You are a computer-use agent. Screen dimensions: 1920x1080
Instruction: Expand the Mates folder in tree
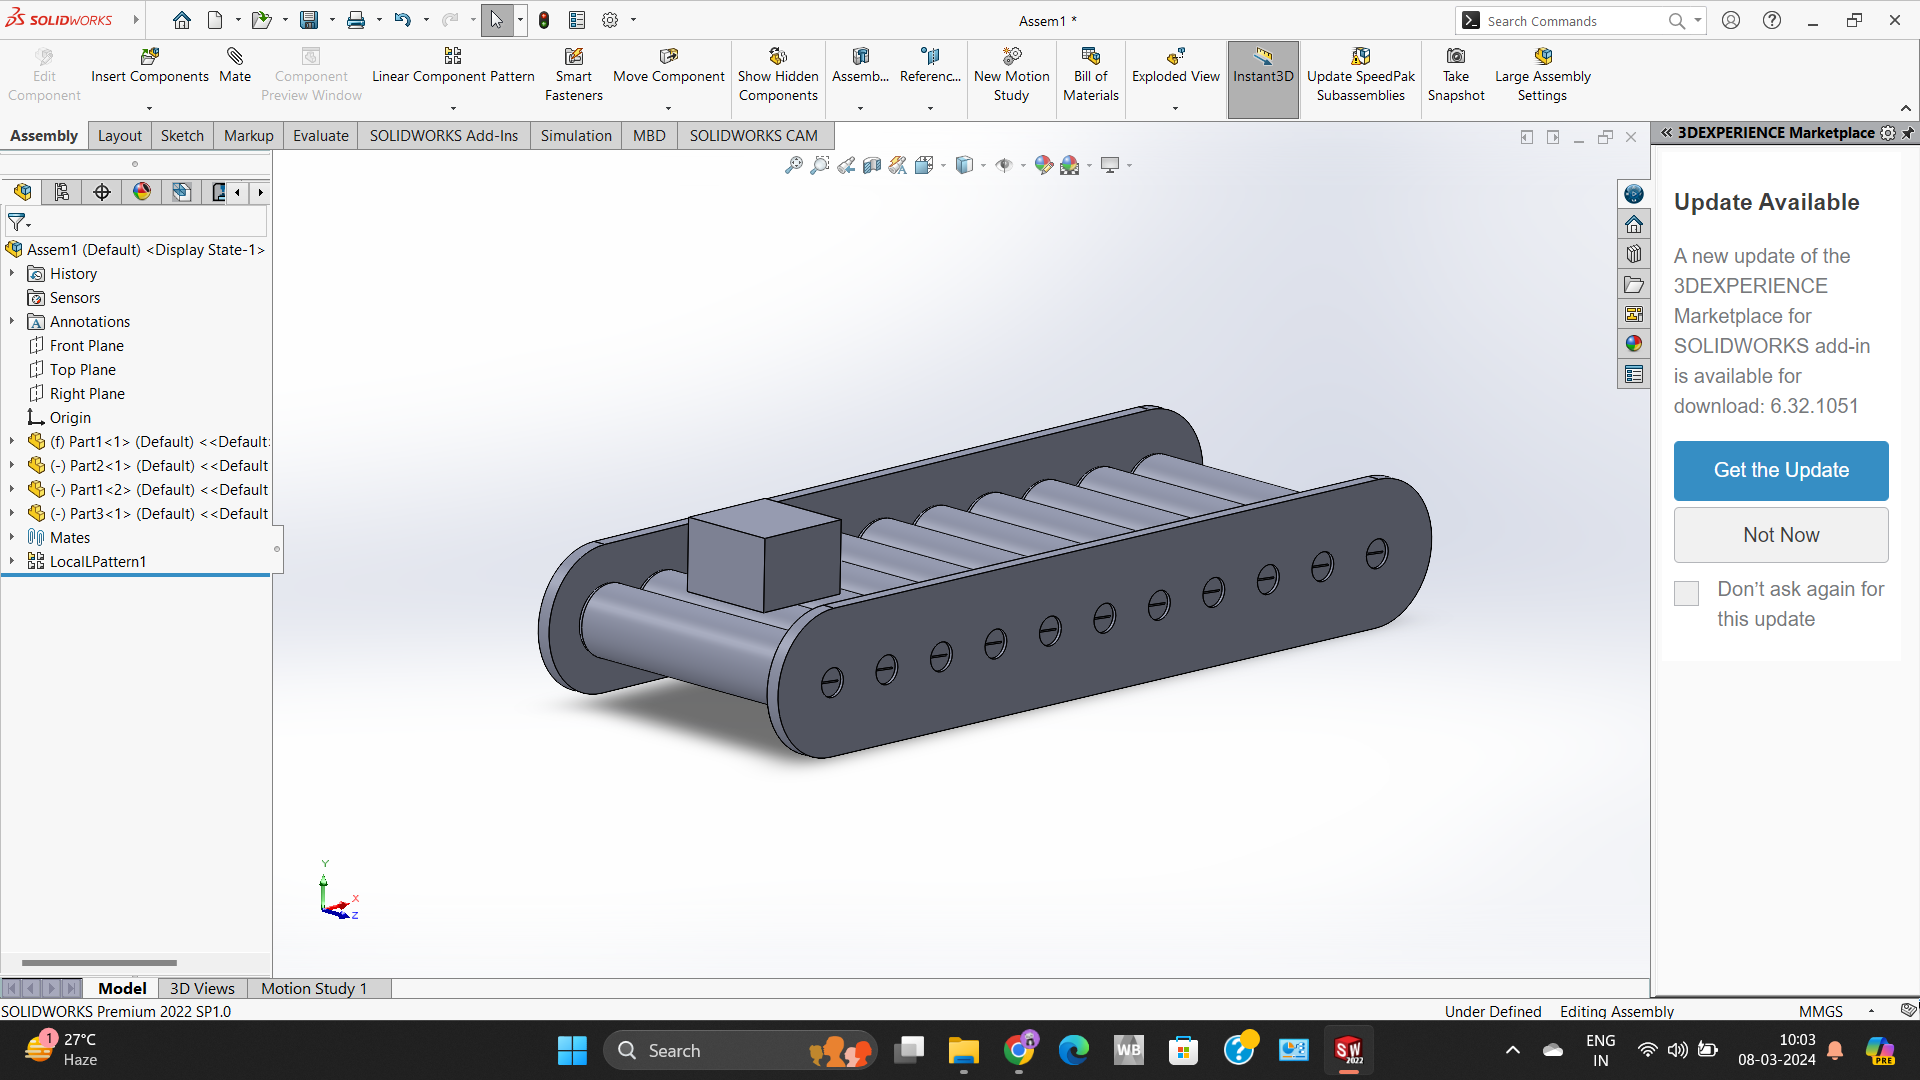pos(12,538)
